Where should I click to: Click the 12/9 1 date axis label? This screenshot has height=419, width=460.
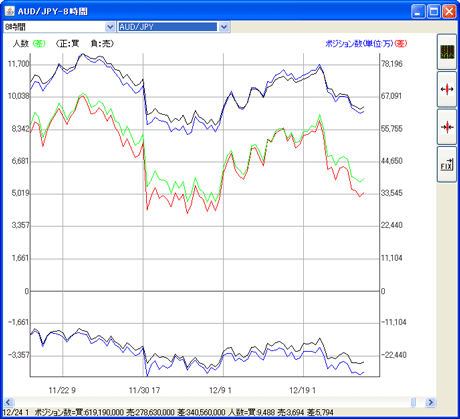220,390
